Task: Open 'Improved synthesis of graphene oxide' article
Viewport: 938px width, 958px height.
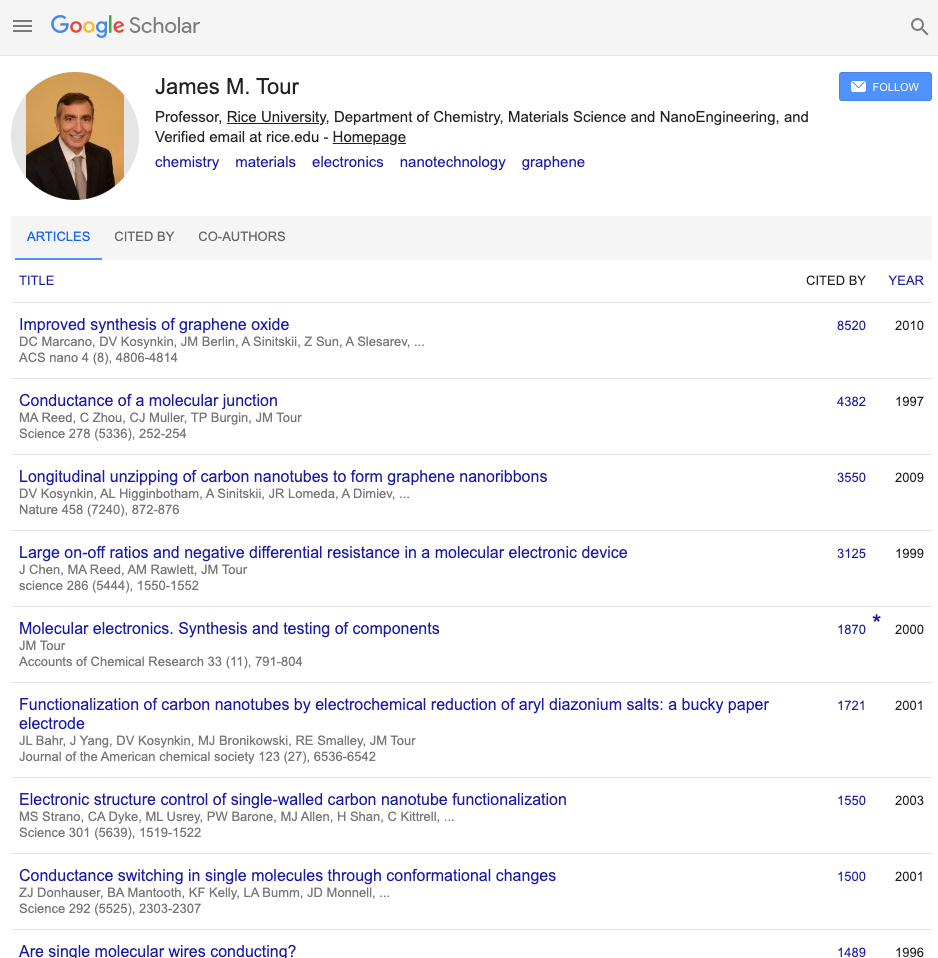Action: coord(154,324)
